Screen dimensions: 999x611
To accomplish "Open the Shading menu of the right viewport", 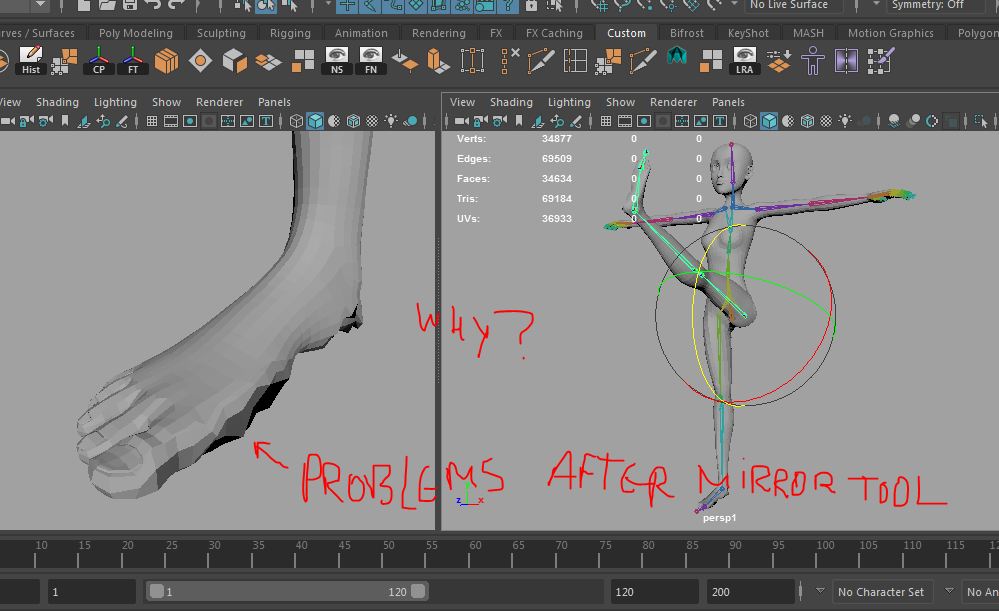I will pos(511,101).
